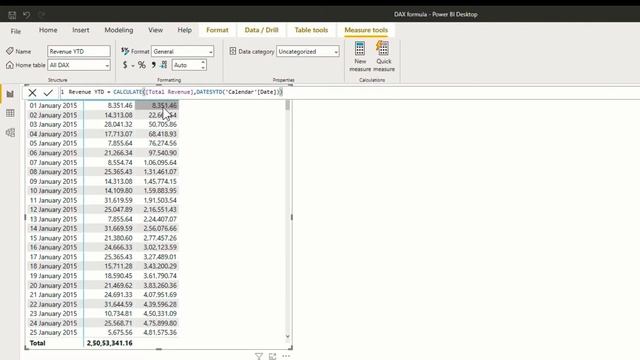
Task: Open the Data view from sidebar
Action: 10,113
